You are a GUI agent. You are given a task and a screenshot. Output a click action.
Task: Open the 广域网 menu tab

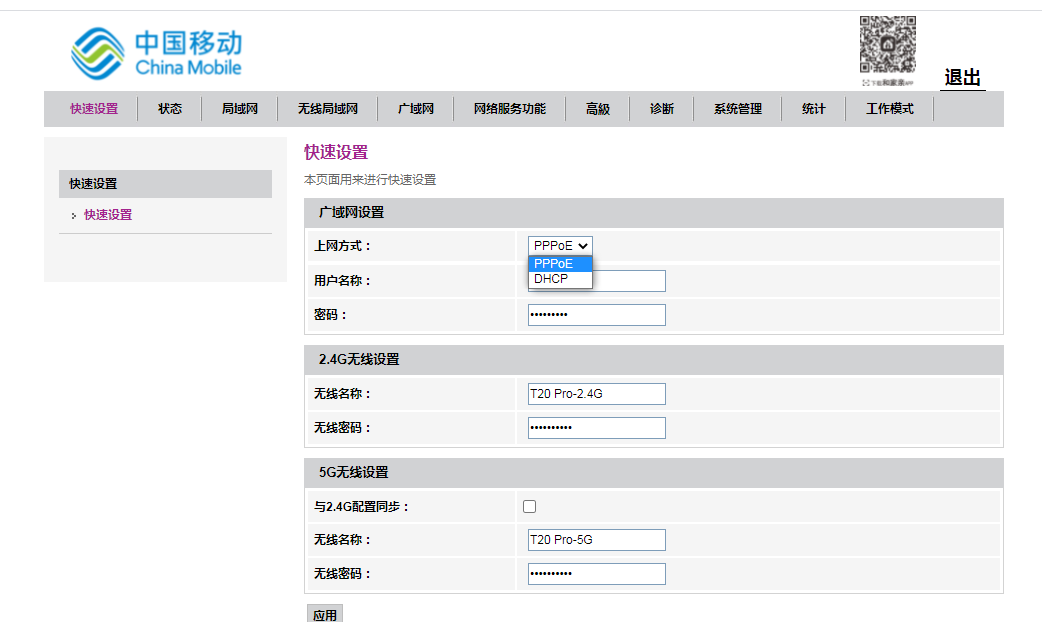coord(415,108)
